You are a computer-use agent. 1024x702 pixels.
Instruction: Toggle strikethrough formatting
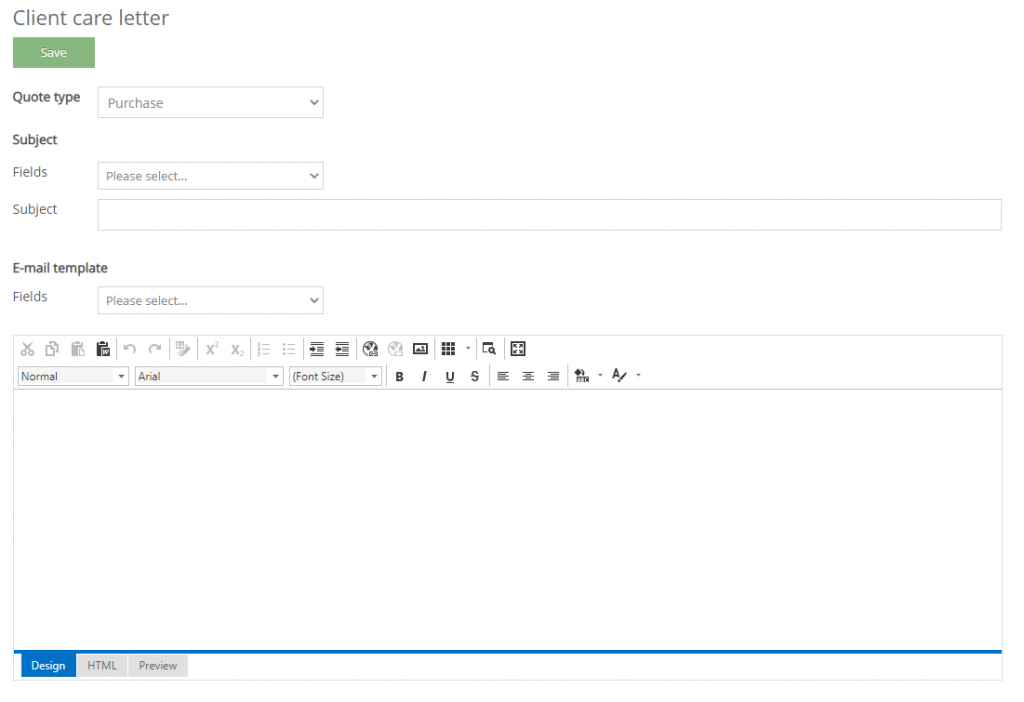pyautogui.click(x=475, y=376)
